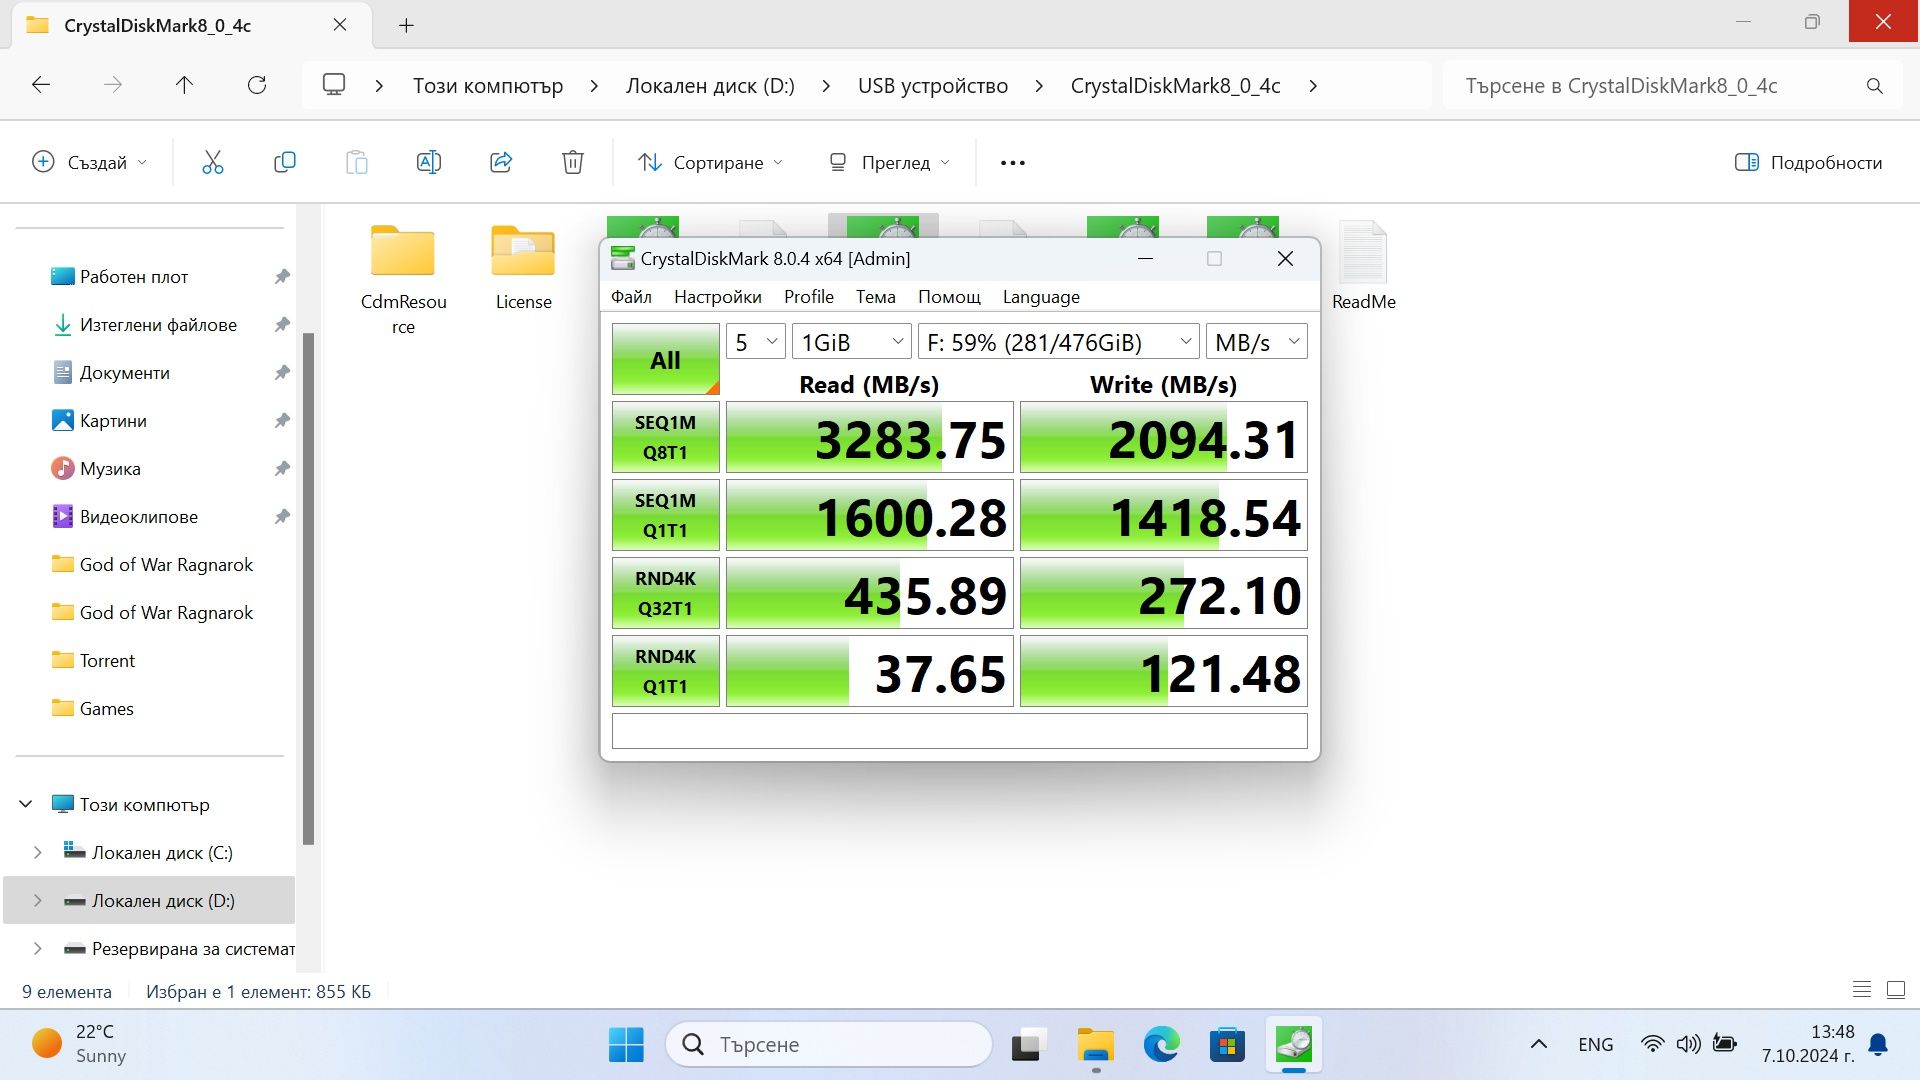Image resolution: width=1920 pixels, height=1080 pixels.
Task: Open the Файл menu in CrystalDiskMark
Action: (x=631, y=297)
